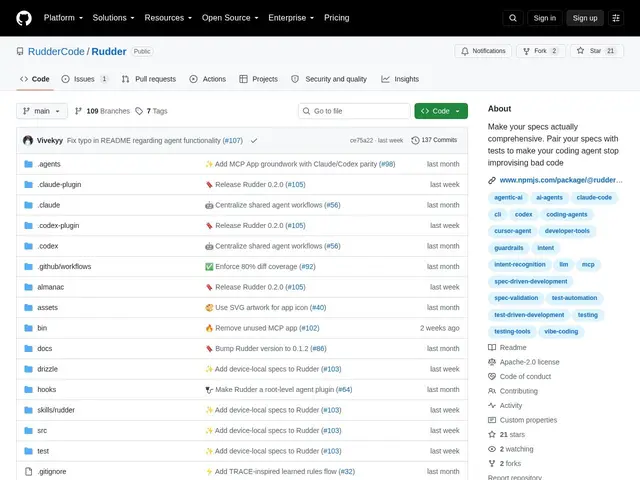The image size is (640, 480).
Task: Click the link icon beside npmjs URL
Action: click(492, 180)
